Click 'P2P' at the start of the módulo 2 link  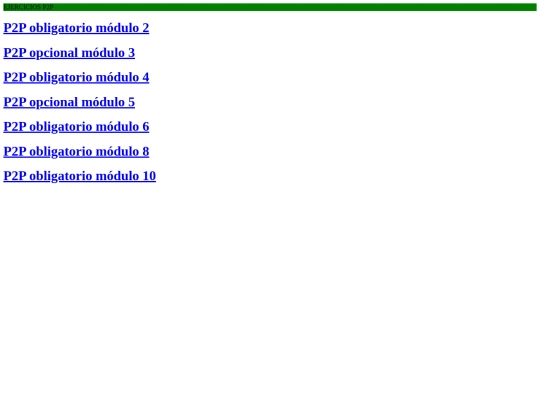pyautogui.click(x=15, y=28)
